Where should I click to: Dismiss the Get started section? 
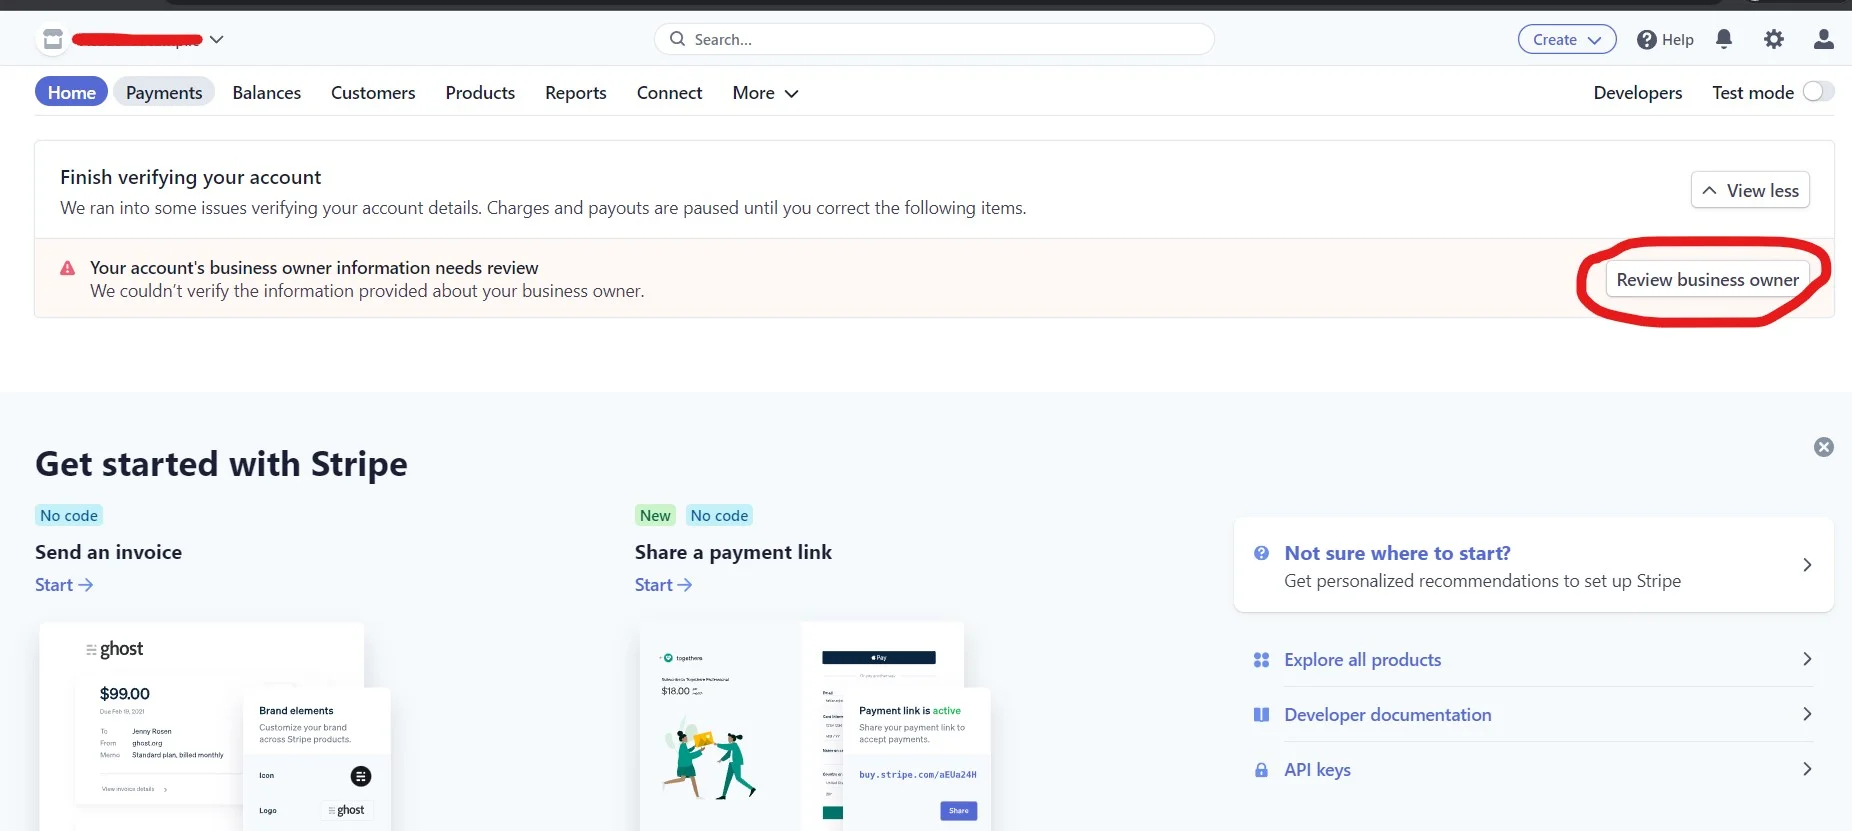(x=1823, y=447)
